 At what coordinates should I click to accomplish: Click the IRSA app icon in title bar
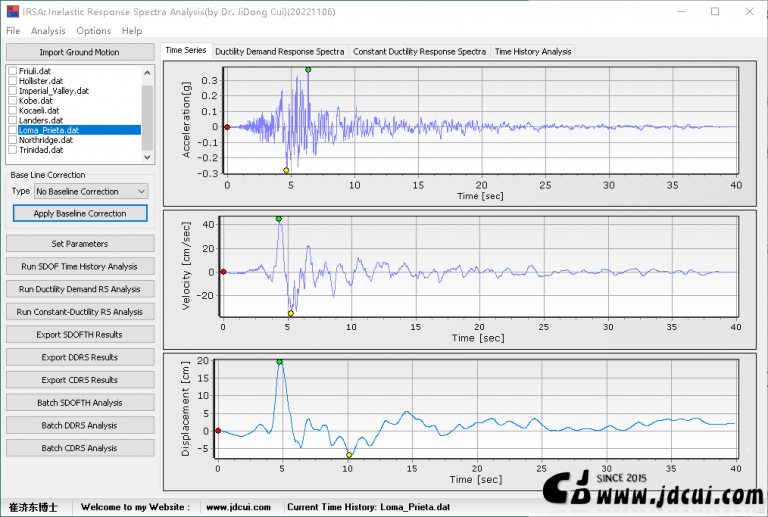11,12
